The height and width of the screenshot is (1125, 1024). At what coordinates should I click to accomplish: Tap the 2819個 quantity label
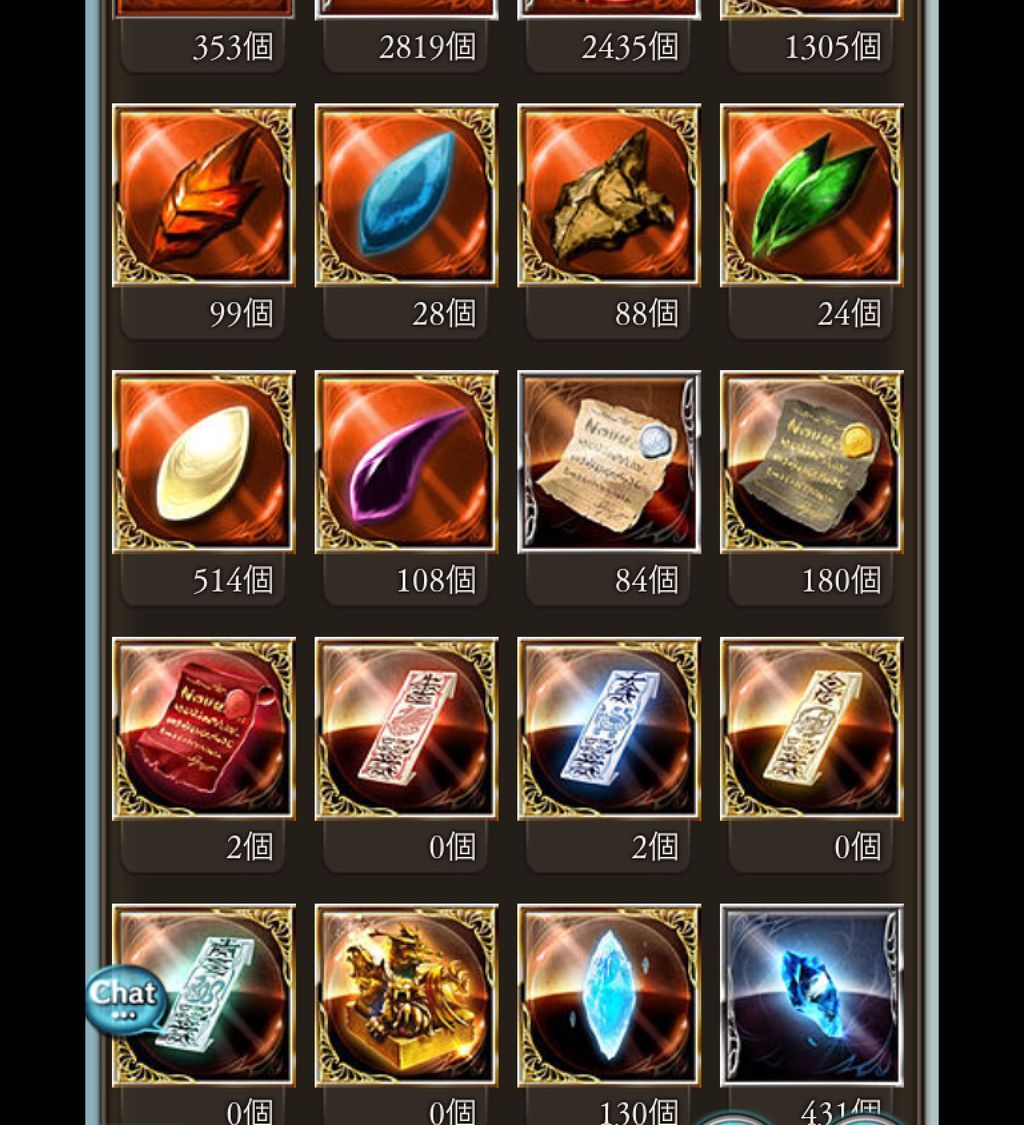pos(427,47)
